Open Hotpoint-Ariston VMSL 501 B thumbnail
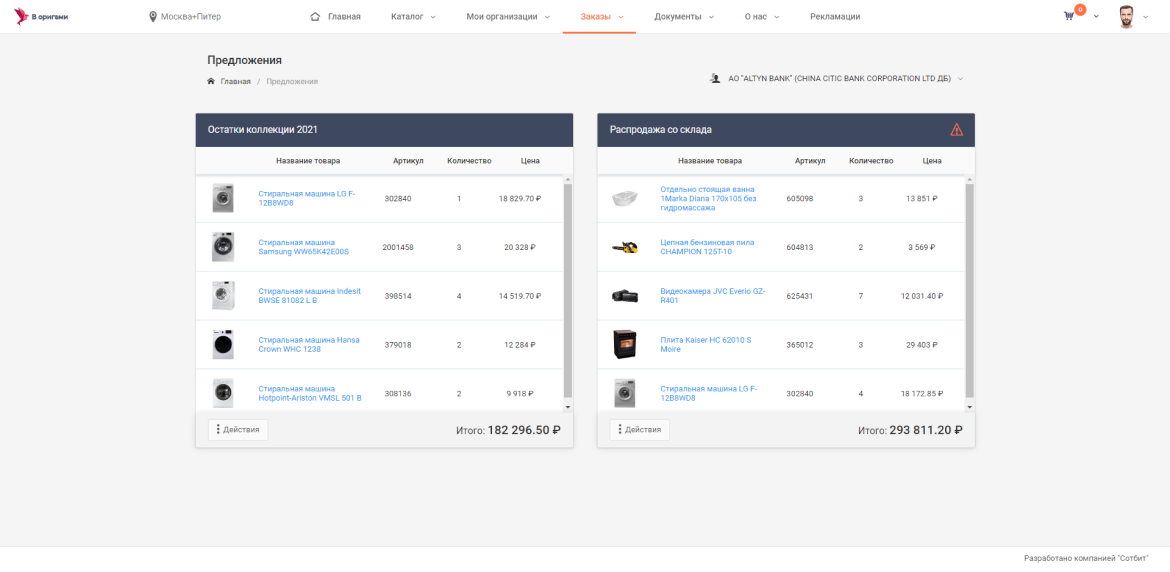 coord(222,393)
